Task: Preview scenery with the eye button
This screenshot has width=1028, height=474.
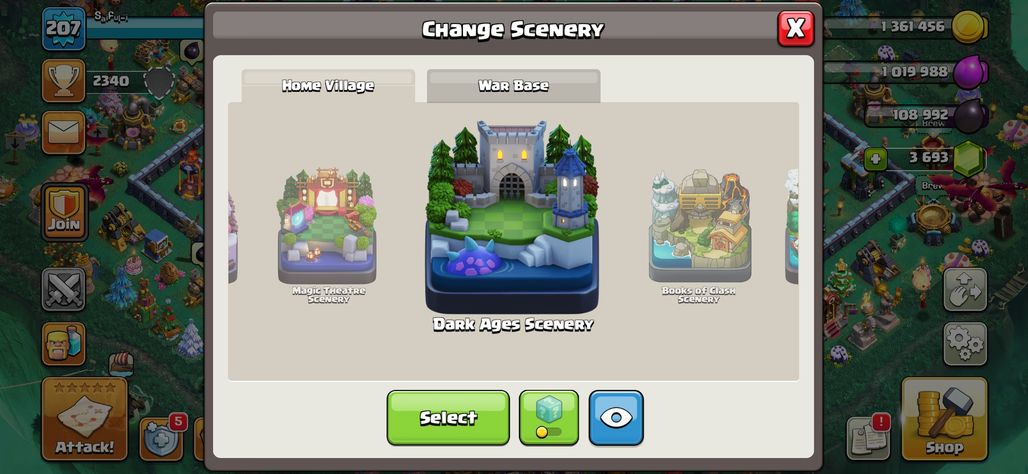Action: pyautogui.click(x=616, y=418)
